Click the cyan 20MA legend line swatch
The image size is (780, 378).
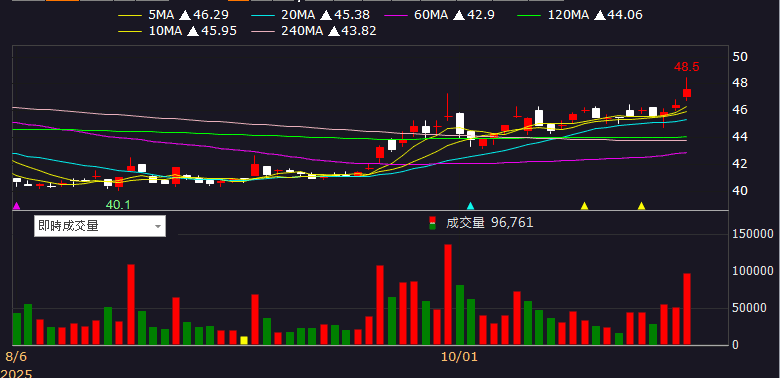tap(264, 16)
